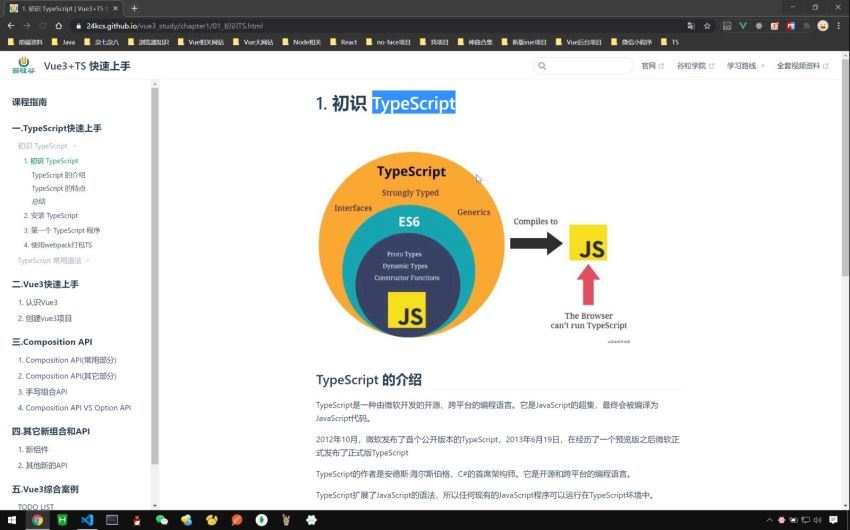Click the search magnifier icon in header
The image size is (850, 530).
click(x=542, y=66)
